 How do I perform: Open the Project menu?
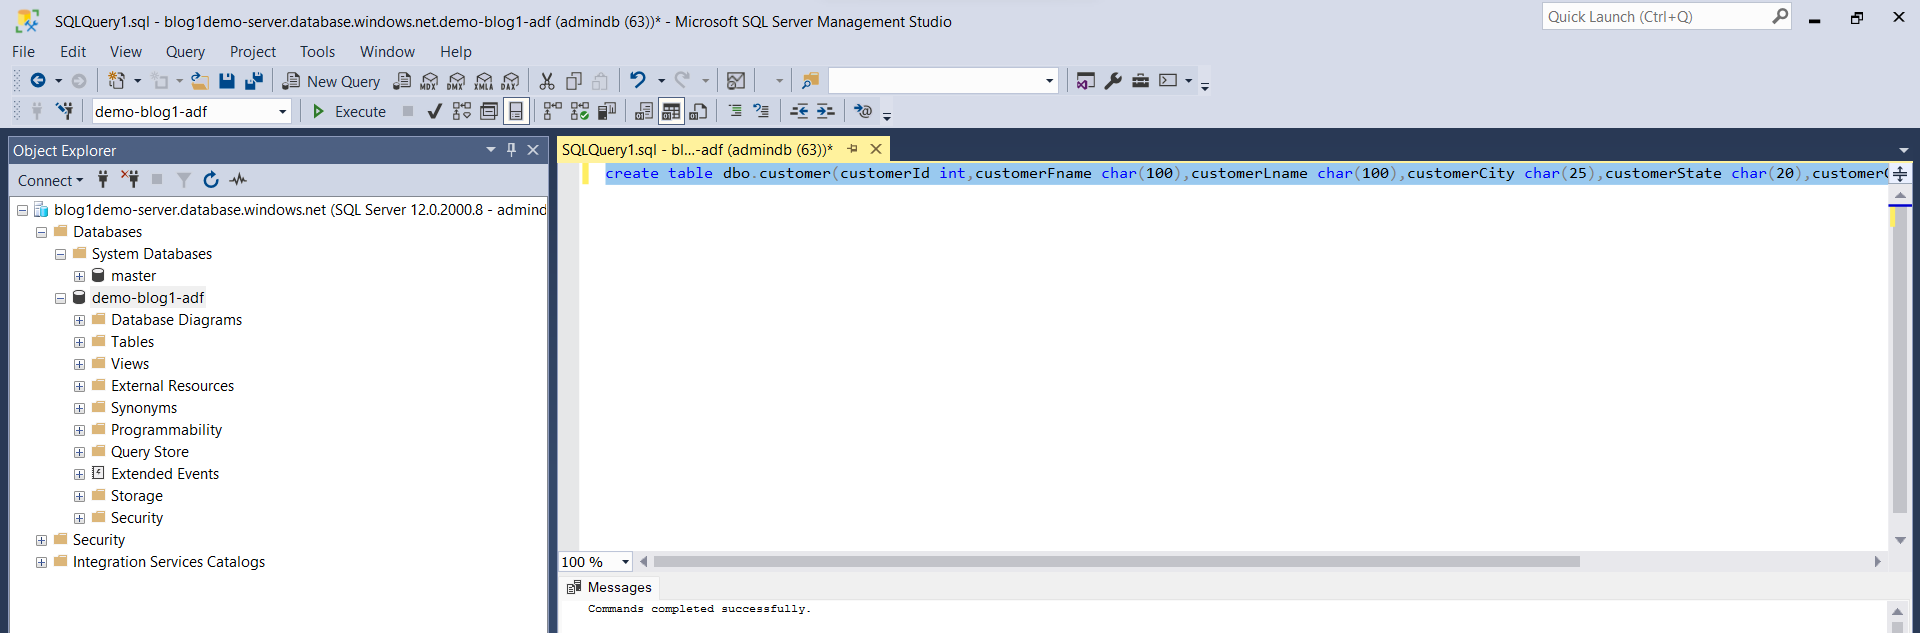pos(252,52)
